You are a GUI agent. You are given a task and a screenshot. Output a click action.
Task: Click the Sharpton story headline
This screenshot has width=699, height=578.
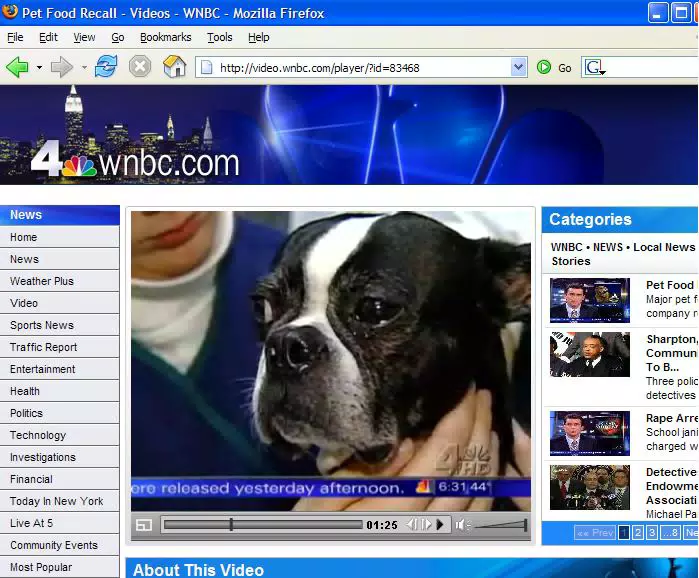click(672, 353)
